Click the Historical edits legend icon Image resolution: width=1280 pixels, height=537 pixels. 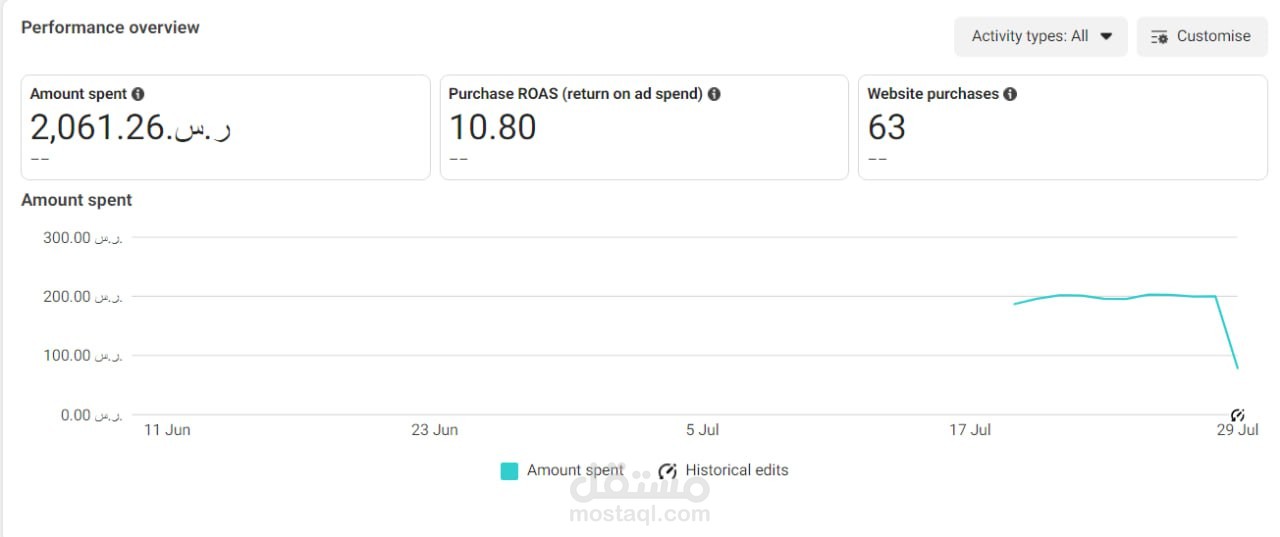[x=668, y=471]
